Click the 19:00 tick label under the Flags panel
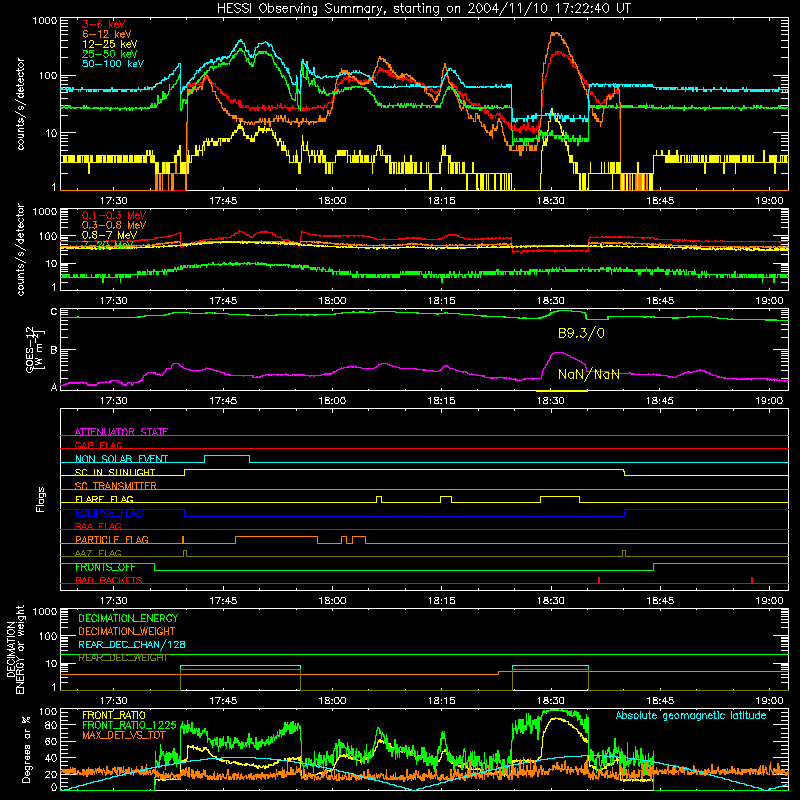Image resolution: width=800 pixels, height=800 pixels. 769,601
